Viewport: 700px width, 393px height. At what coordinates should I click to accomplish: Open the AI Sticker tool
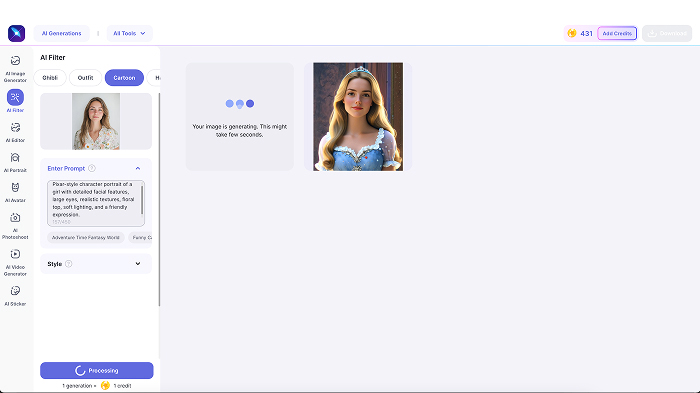(15, 296)
